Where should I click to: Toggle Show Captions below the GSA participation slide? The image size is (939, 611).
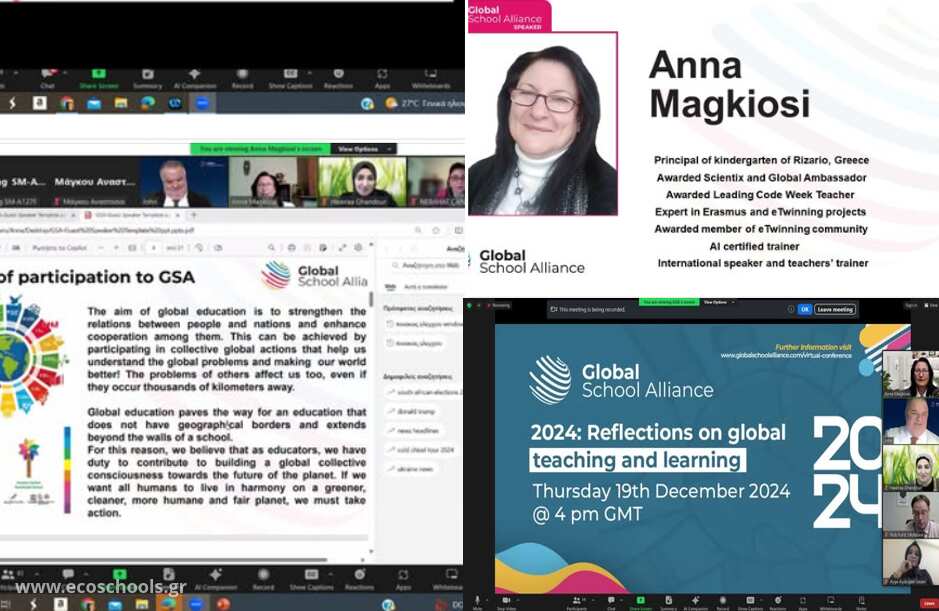tap(311, 579)
